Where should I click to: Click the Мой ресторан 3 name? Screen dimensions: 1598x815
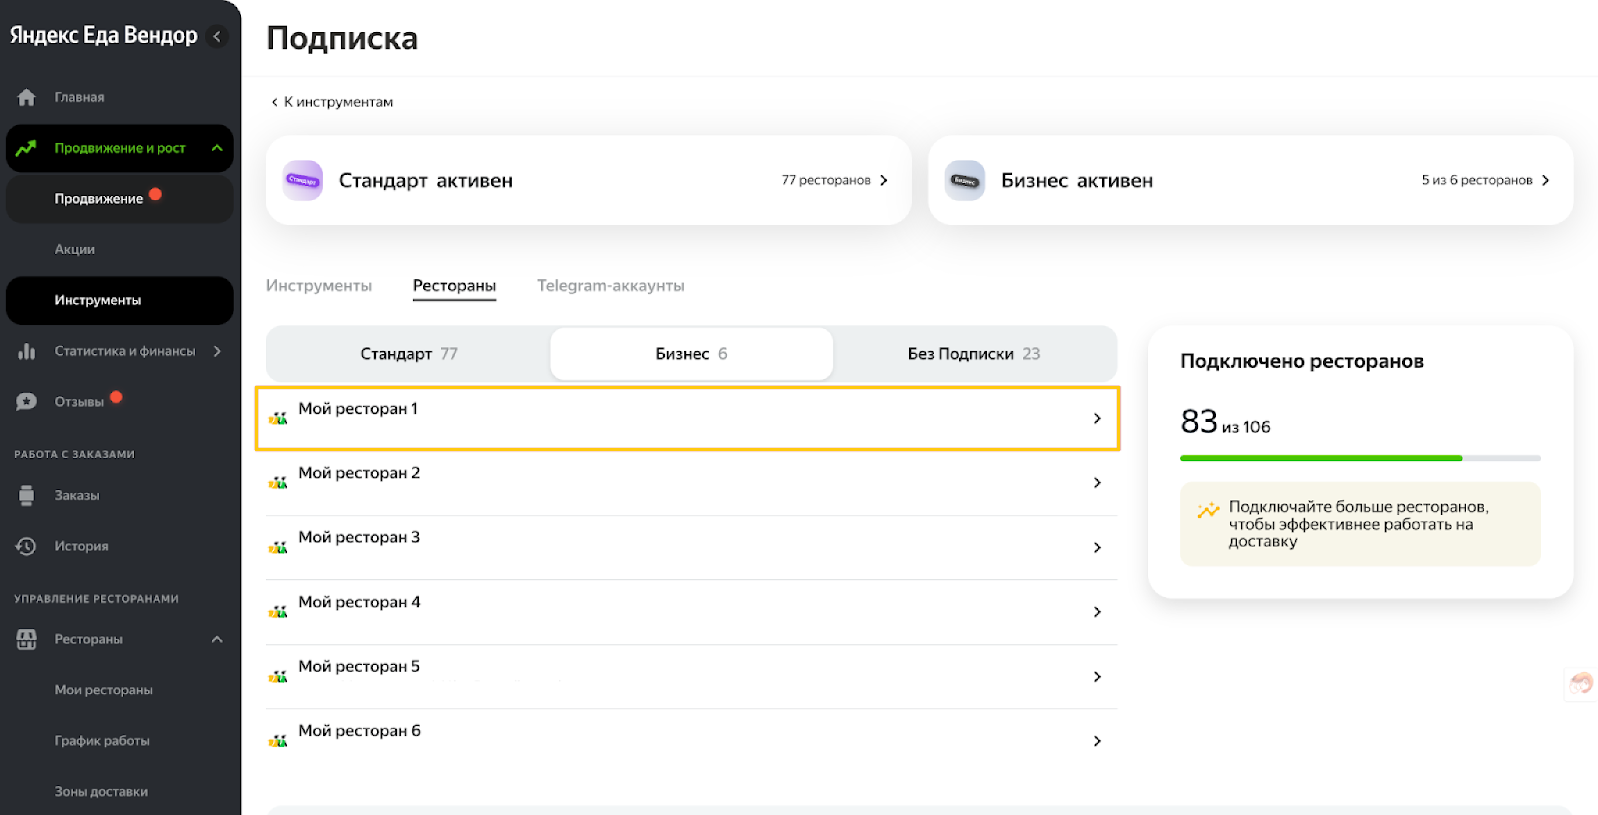359,538
